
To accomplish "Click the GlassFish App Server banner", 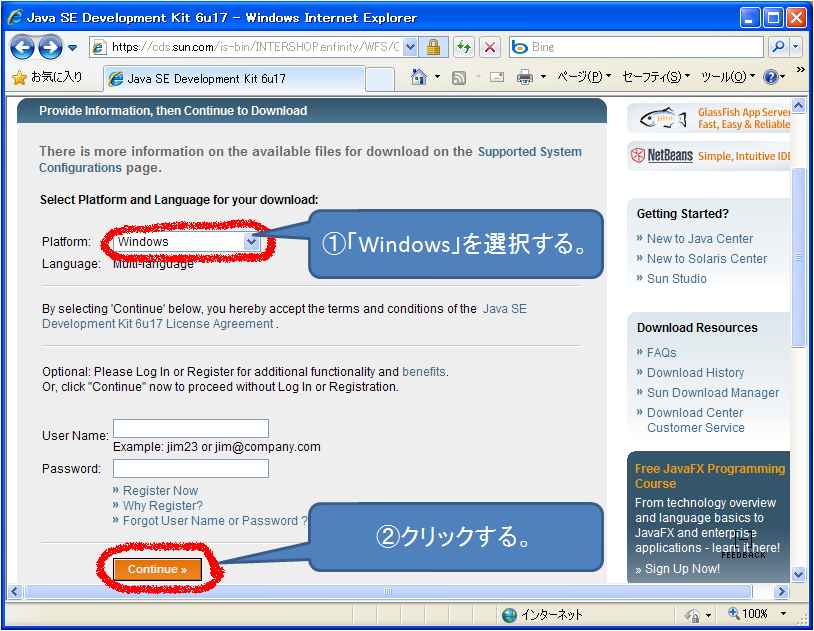I will click(x=709, y=118).
